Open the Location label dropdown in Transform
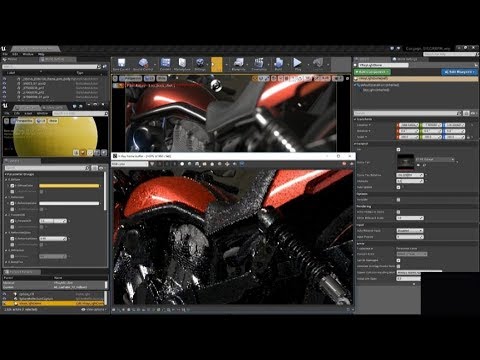 coord(363,125)
